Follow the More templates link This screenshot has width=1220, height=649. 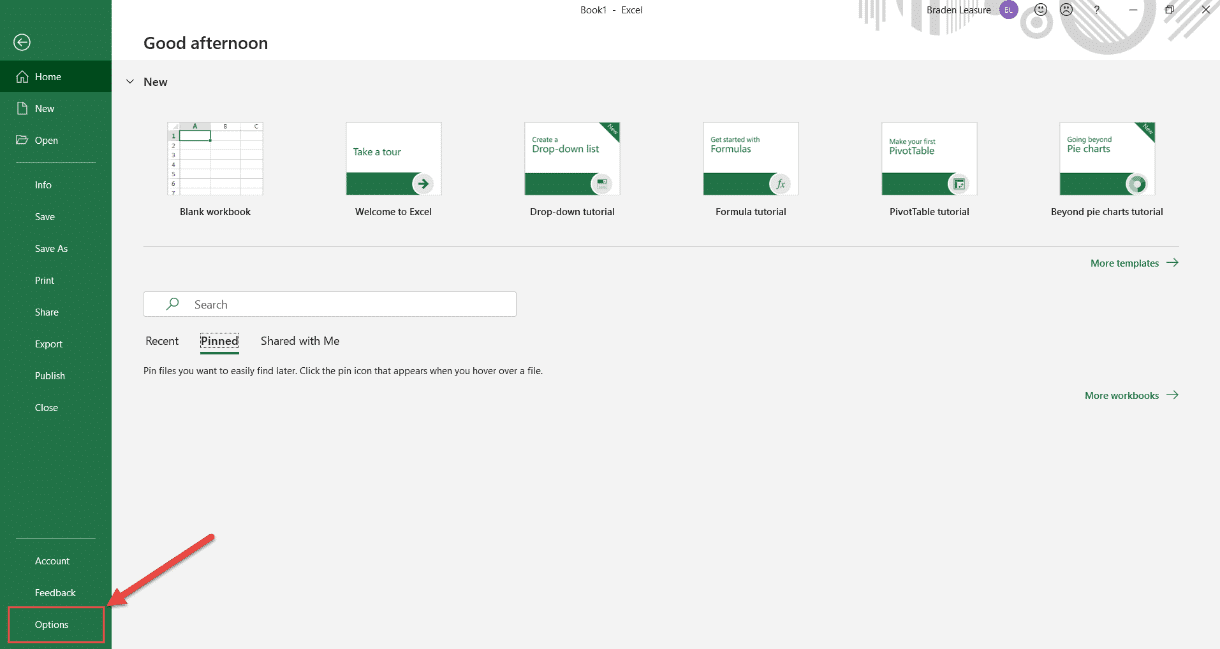pos(1134,263)
